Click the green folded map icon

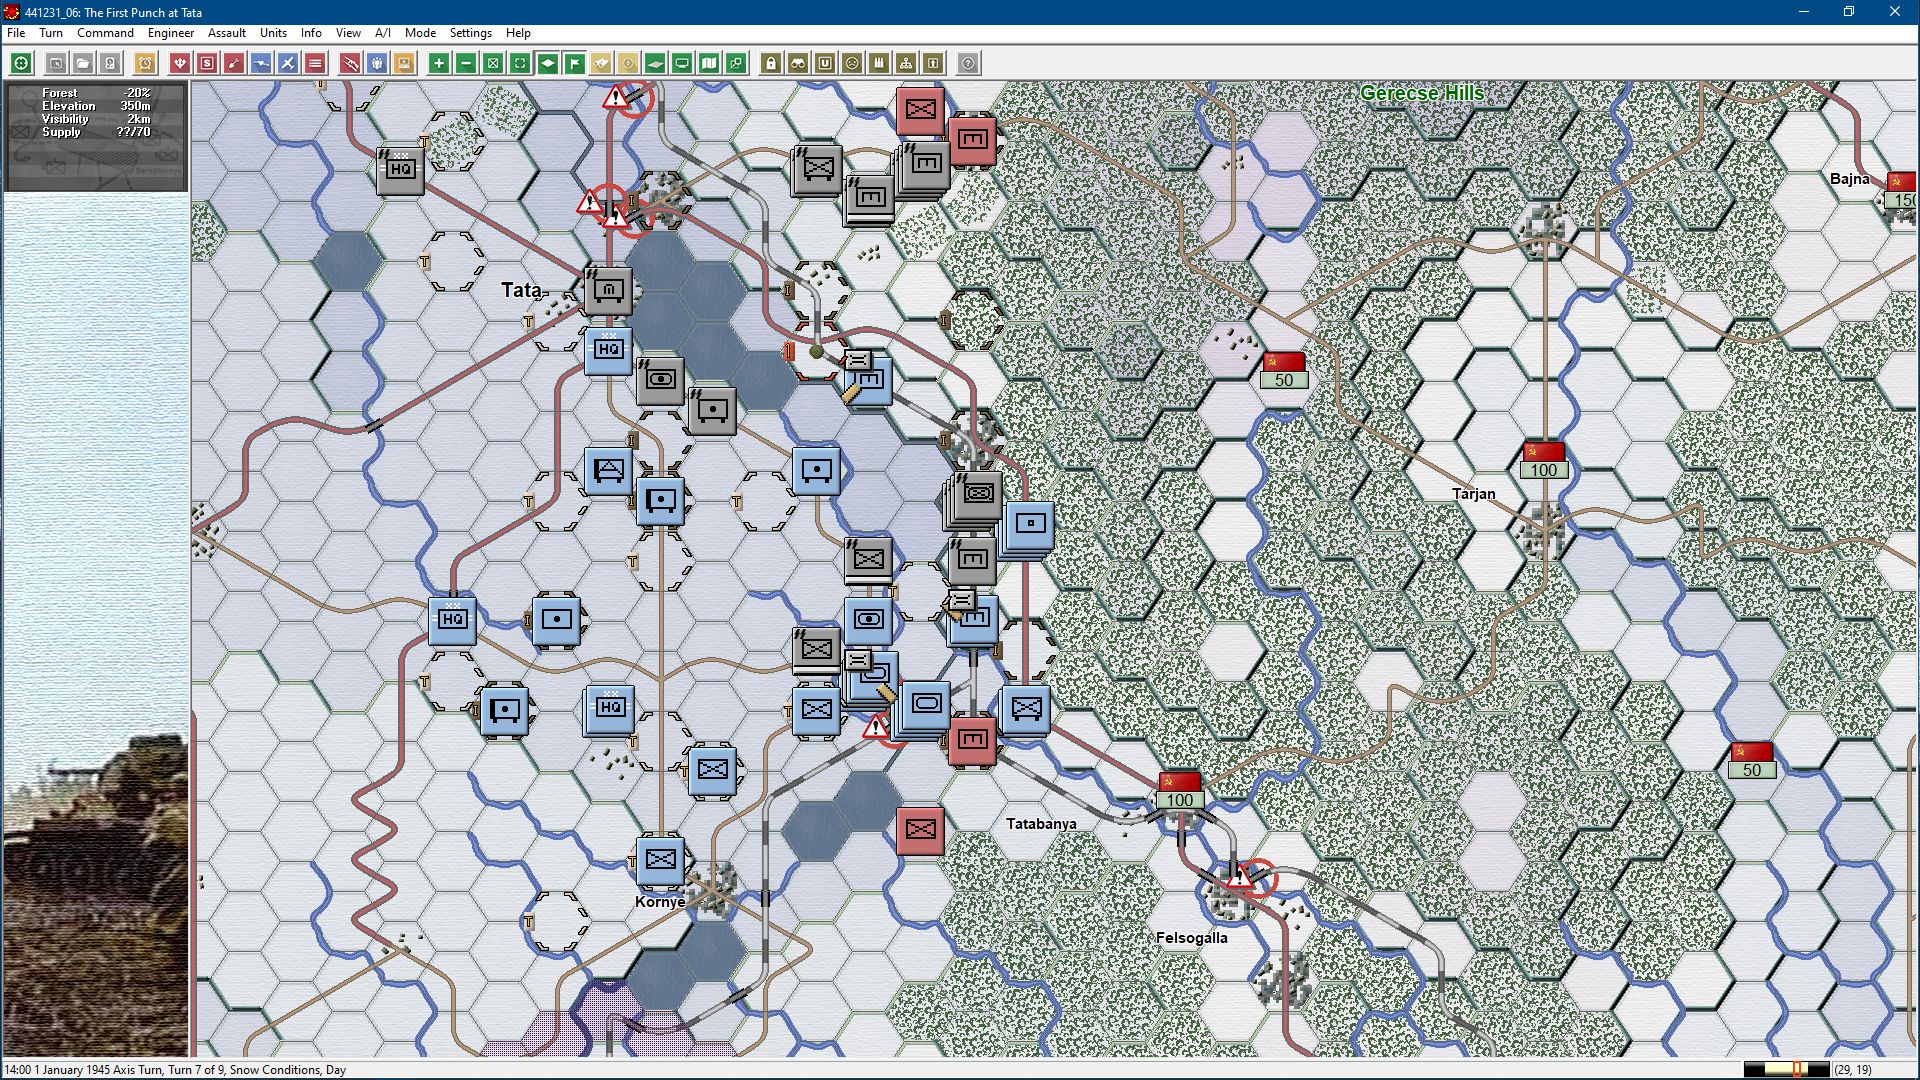coord(709,63)
